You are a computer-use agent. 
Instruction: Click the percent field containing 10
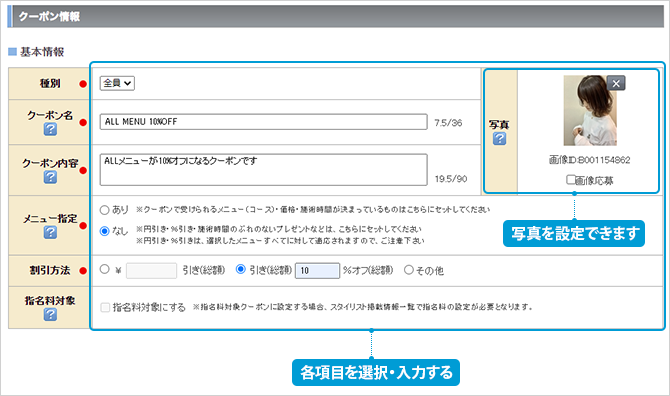[317, 270]
